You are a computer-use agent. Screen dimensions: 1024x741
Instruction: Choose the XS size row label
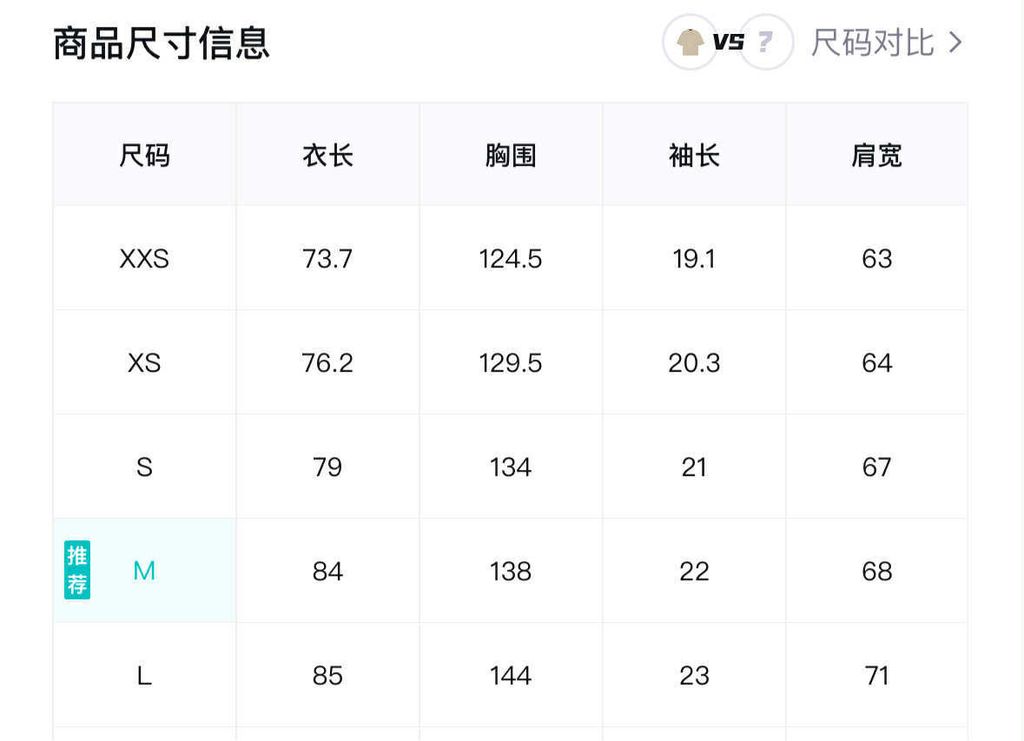(144, 363)
